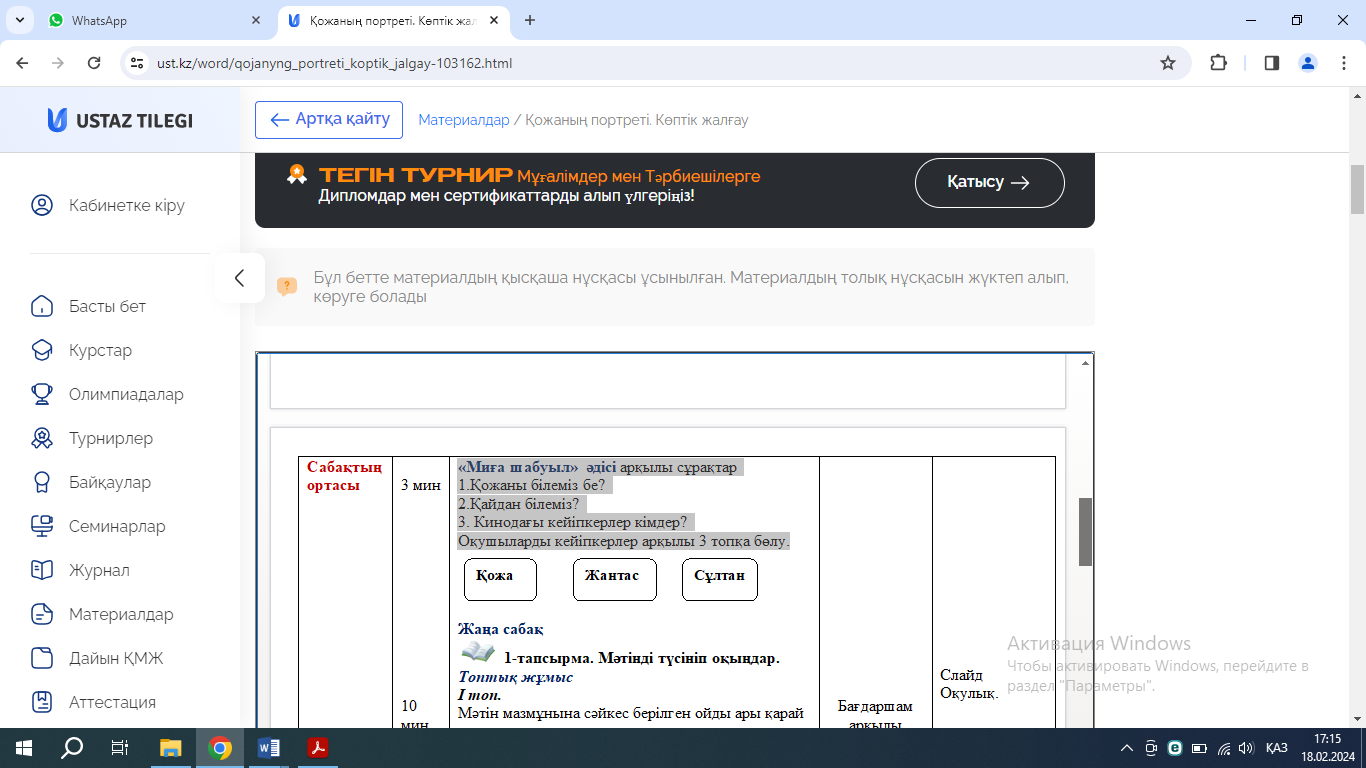Open File Explorer from the taskbar
Image resolution: width=1366 pixels, height=768 pixels.
[172, 748]
